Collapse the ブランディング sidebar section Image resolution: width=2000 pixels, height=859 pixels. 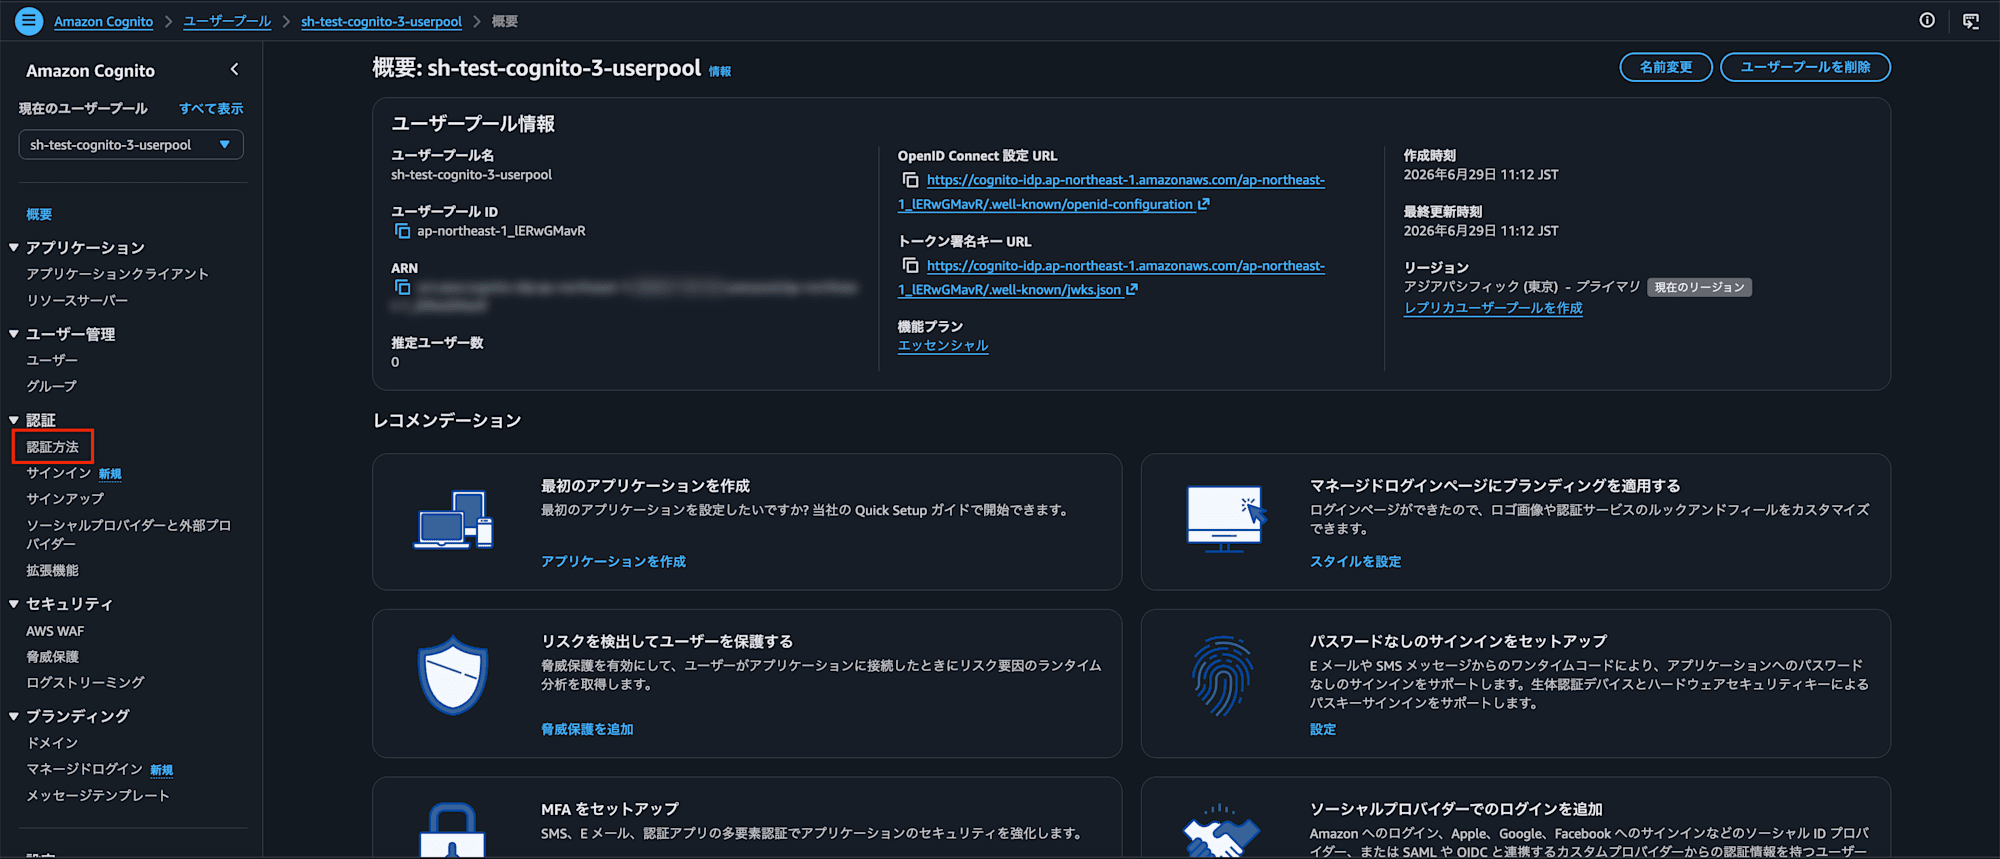point(14,716)
